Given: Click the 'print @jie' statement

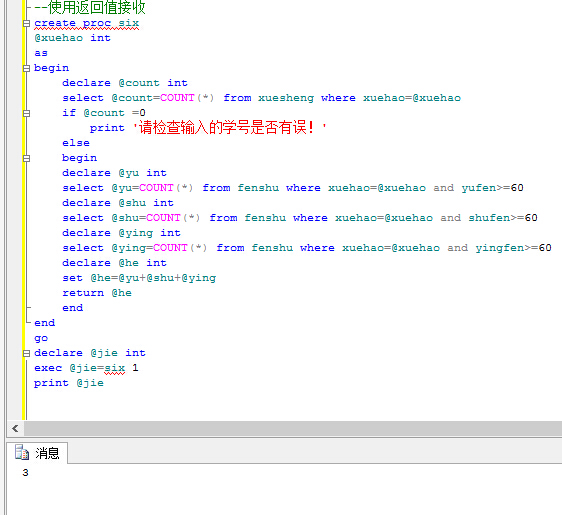Looking at the screenshot, I should (x=69, y=383).
